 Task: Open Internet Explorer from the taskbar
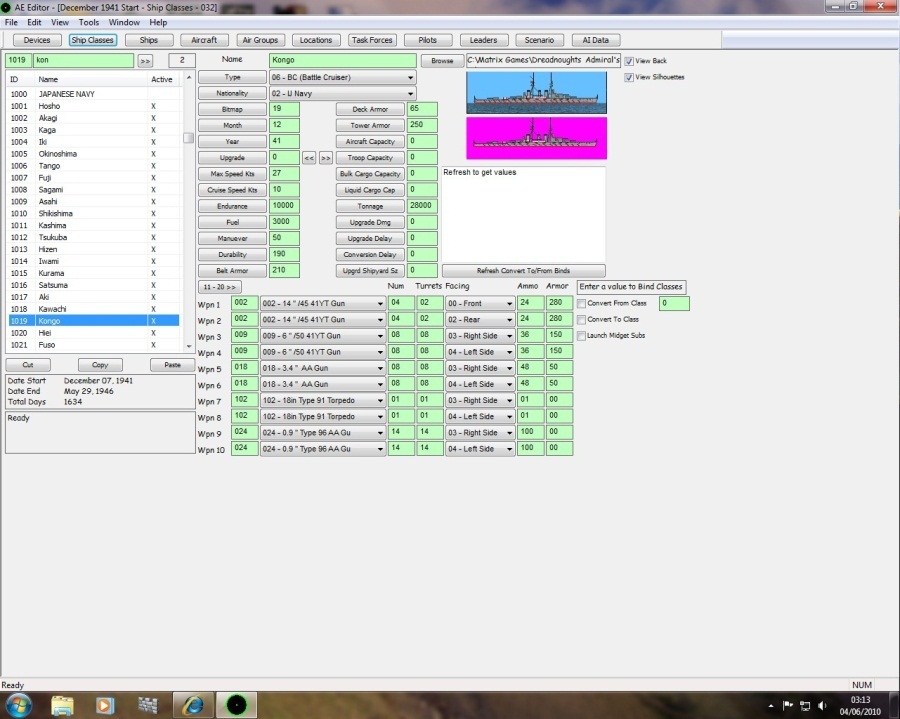click(x=193, y=705)
